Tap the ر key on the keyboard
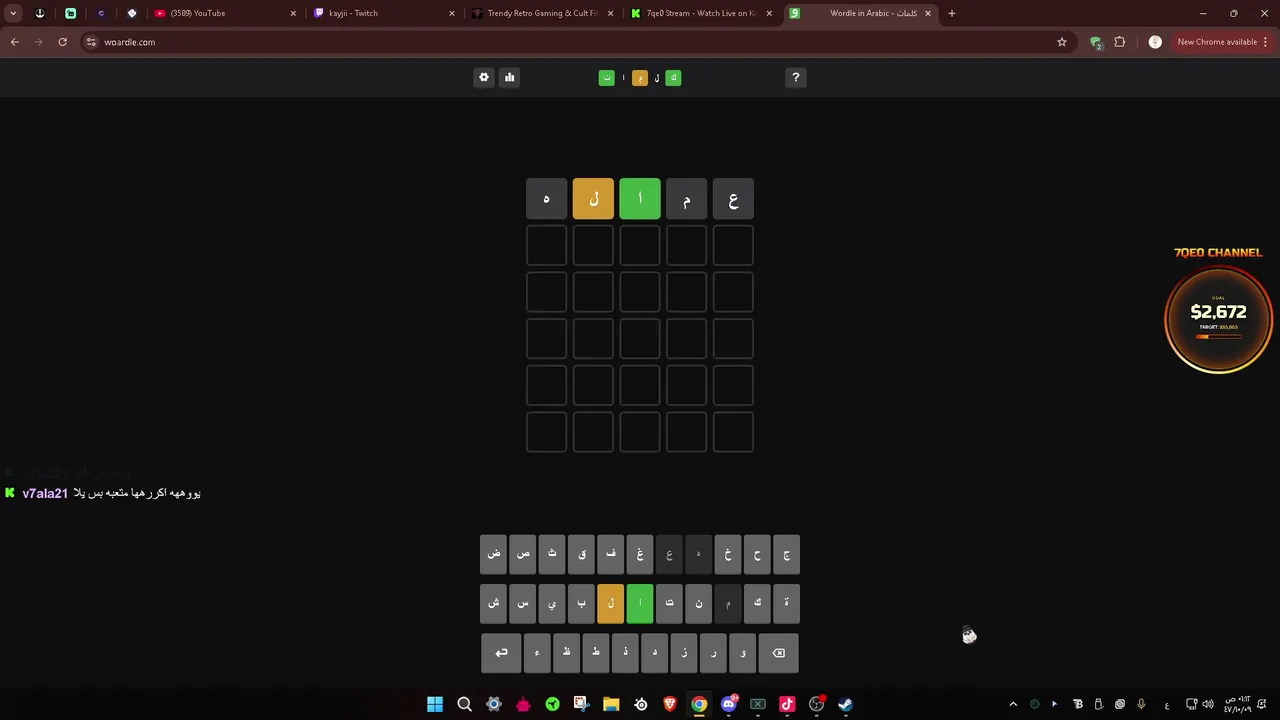 pos(714,653)
